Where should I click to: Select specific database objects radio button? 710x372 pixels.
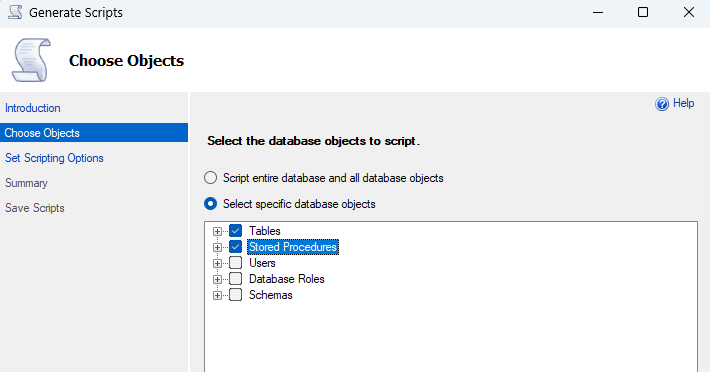(211, 204)
